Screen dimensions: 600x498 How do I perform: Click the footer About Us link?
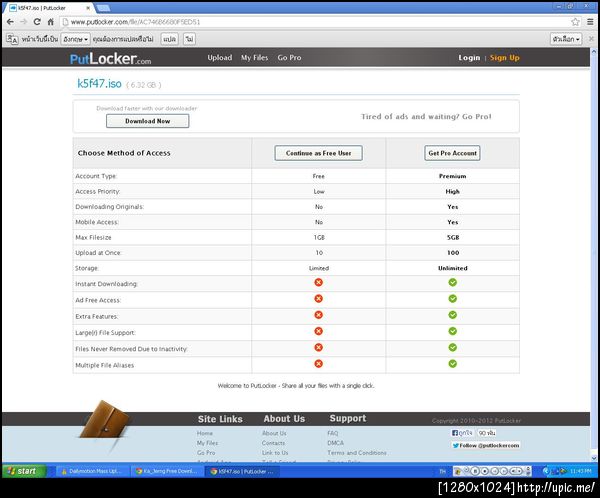274,433
